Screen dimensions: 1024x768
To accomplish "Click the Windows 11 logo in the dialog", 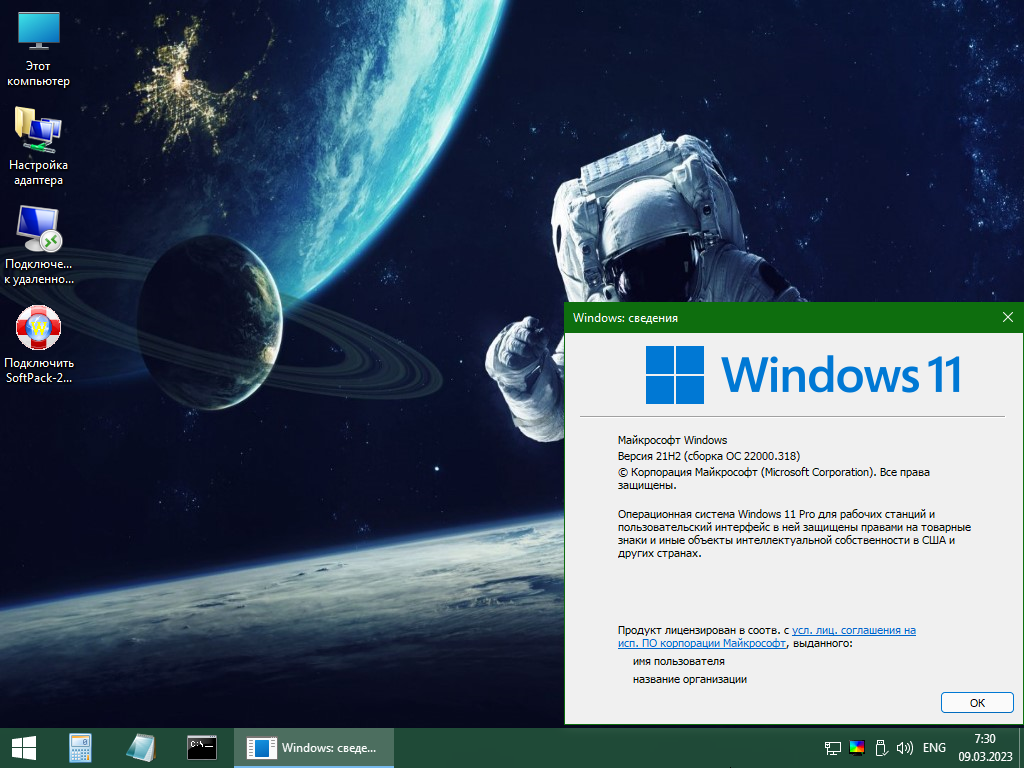I will (803, 375).
